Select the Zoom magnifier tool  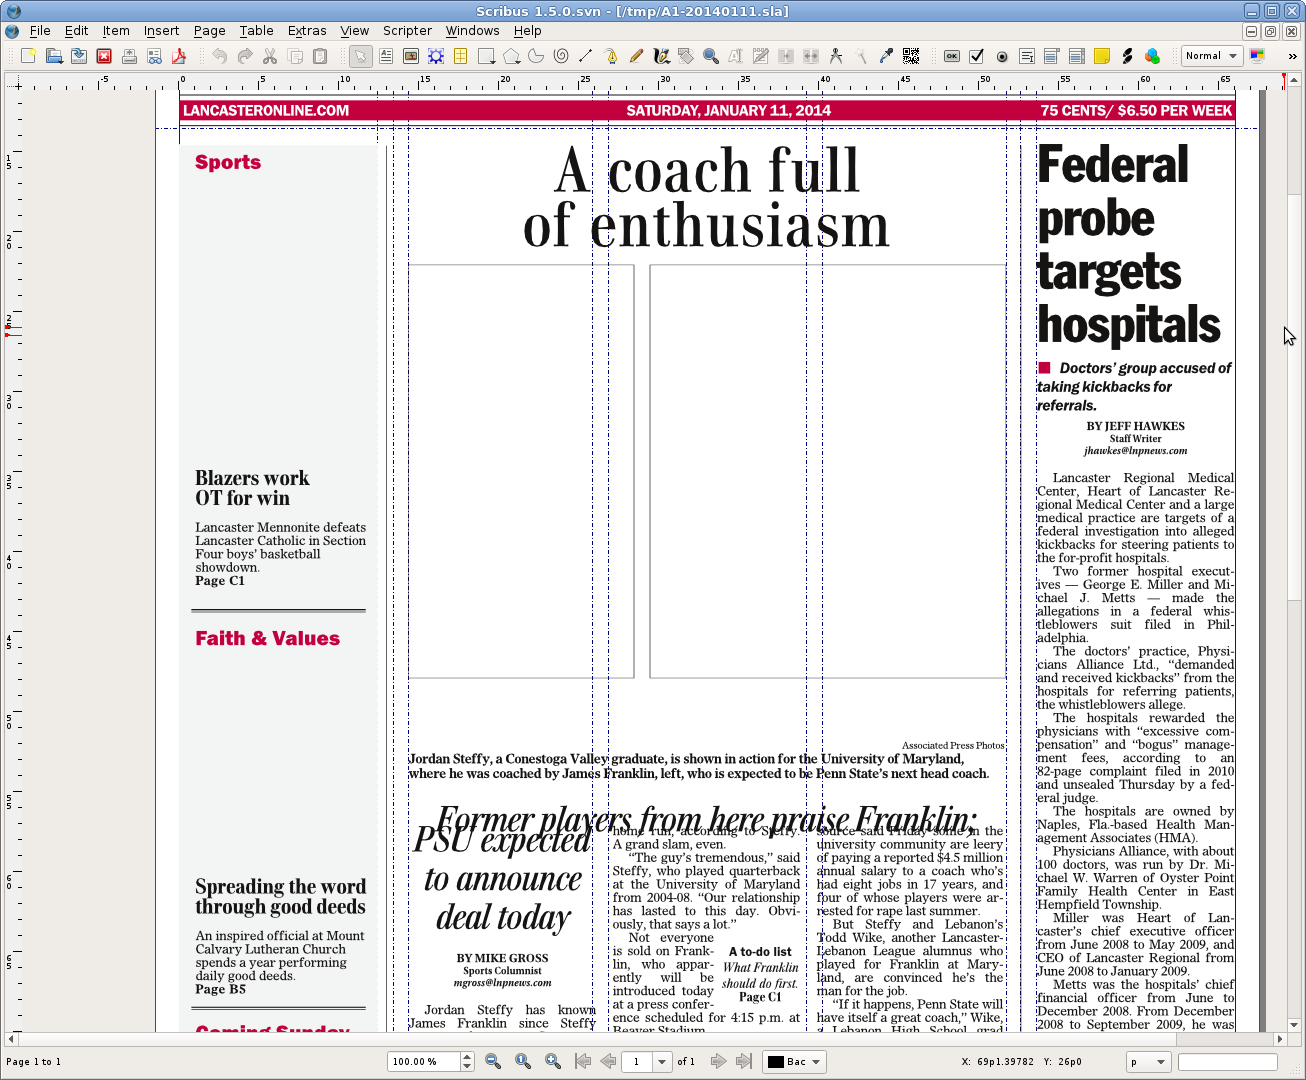pyautogui.click(x=711, y=57)
